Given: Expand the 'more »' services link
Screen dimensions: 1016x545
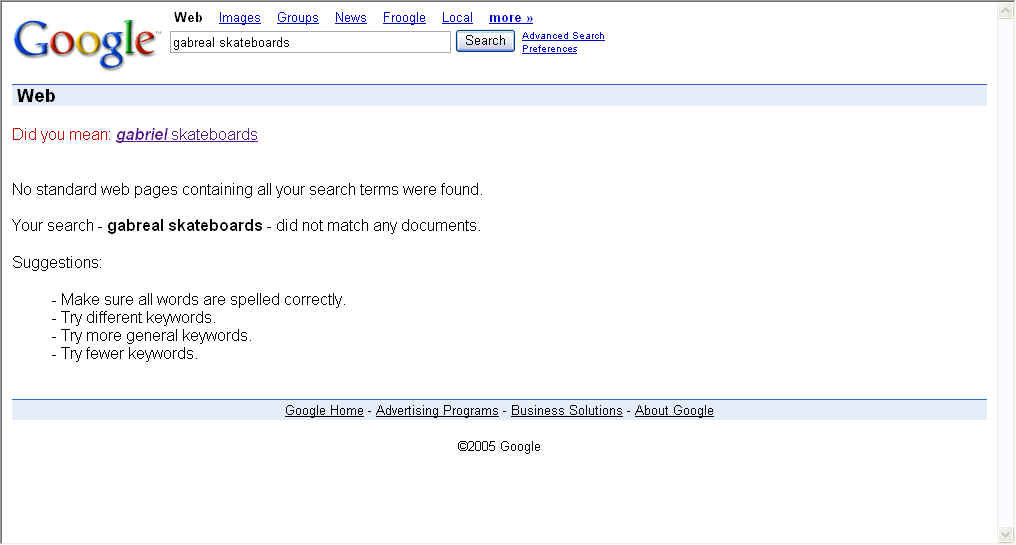Looking at the screenshot, I should tap(510, 18).
